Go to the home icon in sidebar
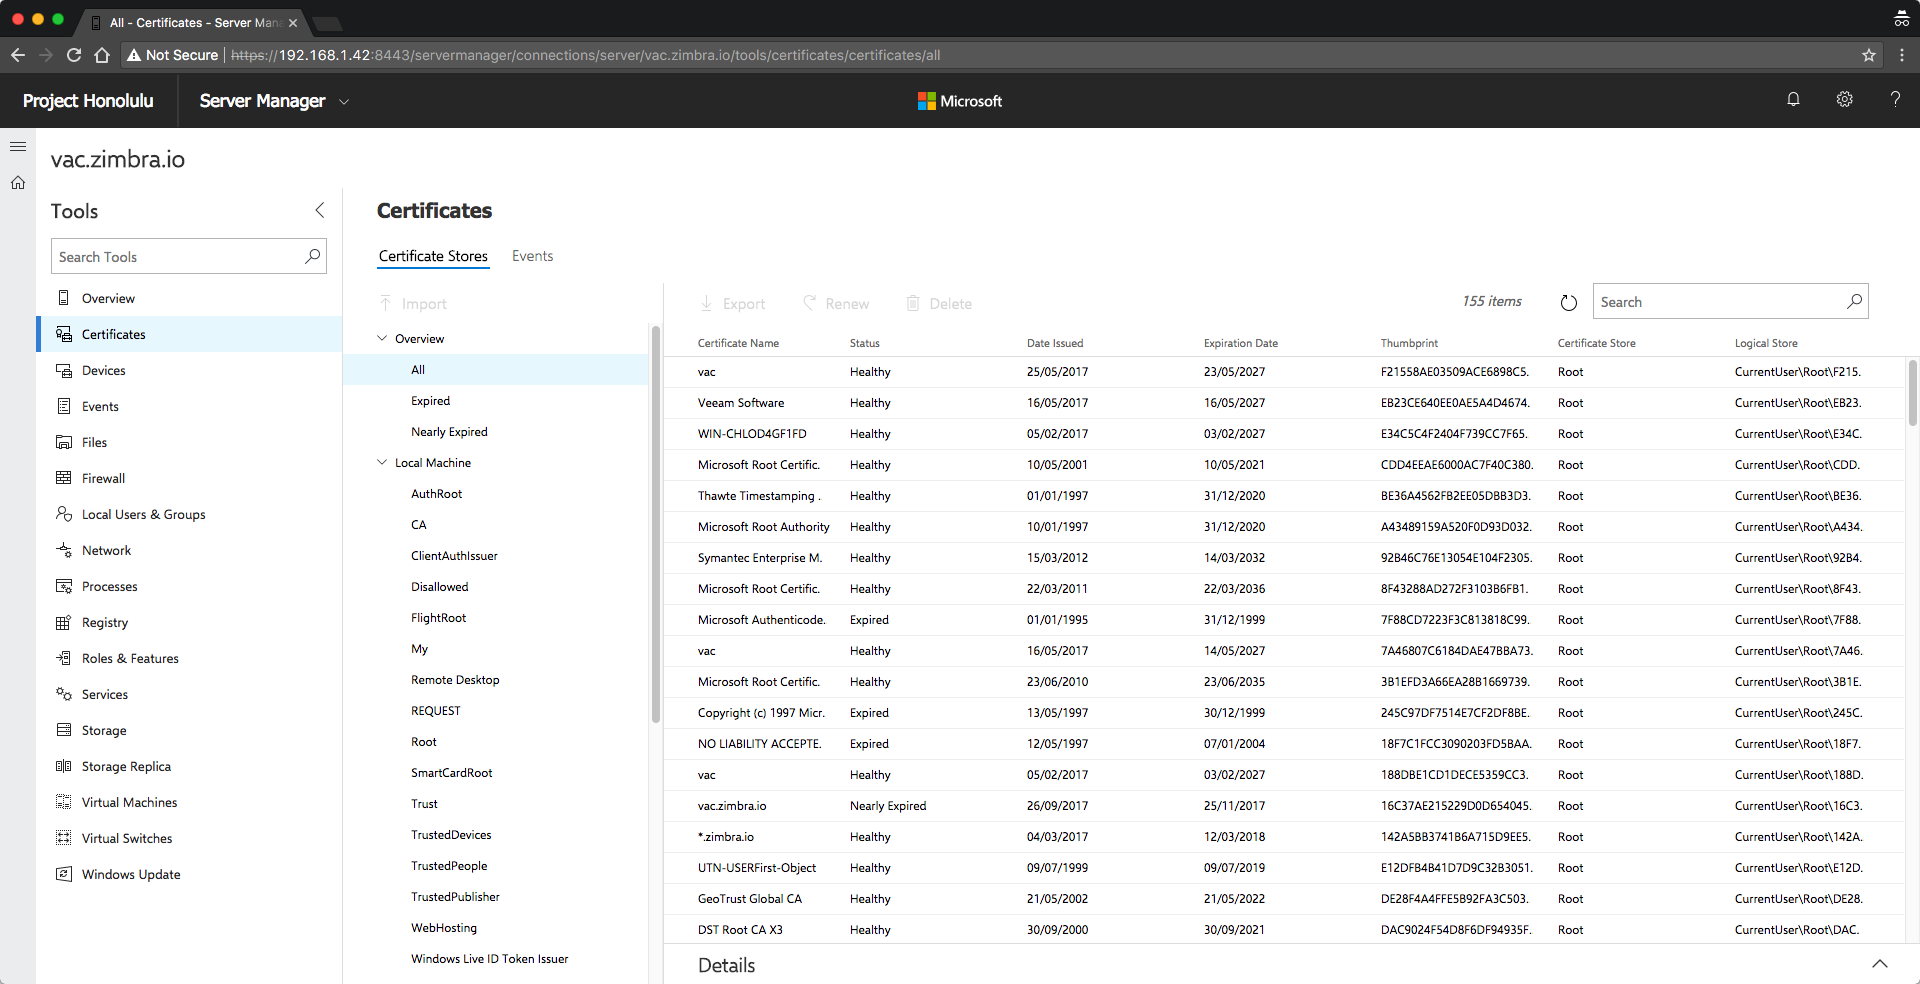This screenshot has height=984, width=1920. point(18,183)
